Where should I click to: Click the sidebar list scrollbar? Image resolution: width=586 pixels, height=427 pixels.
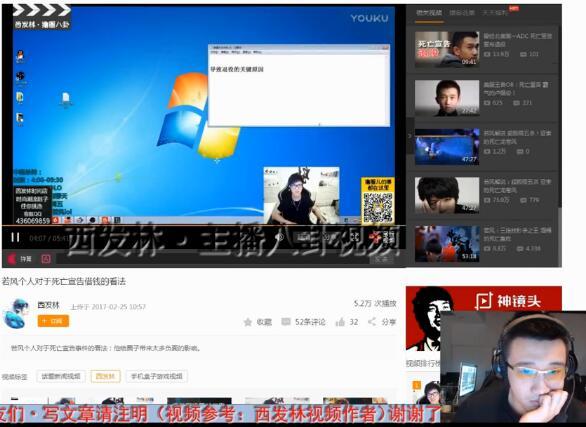pyautogui.click(x=560, y=116)
